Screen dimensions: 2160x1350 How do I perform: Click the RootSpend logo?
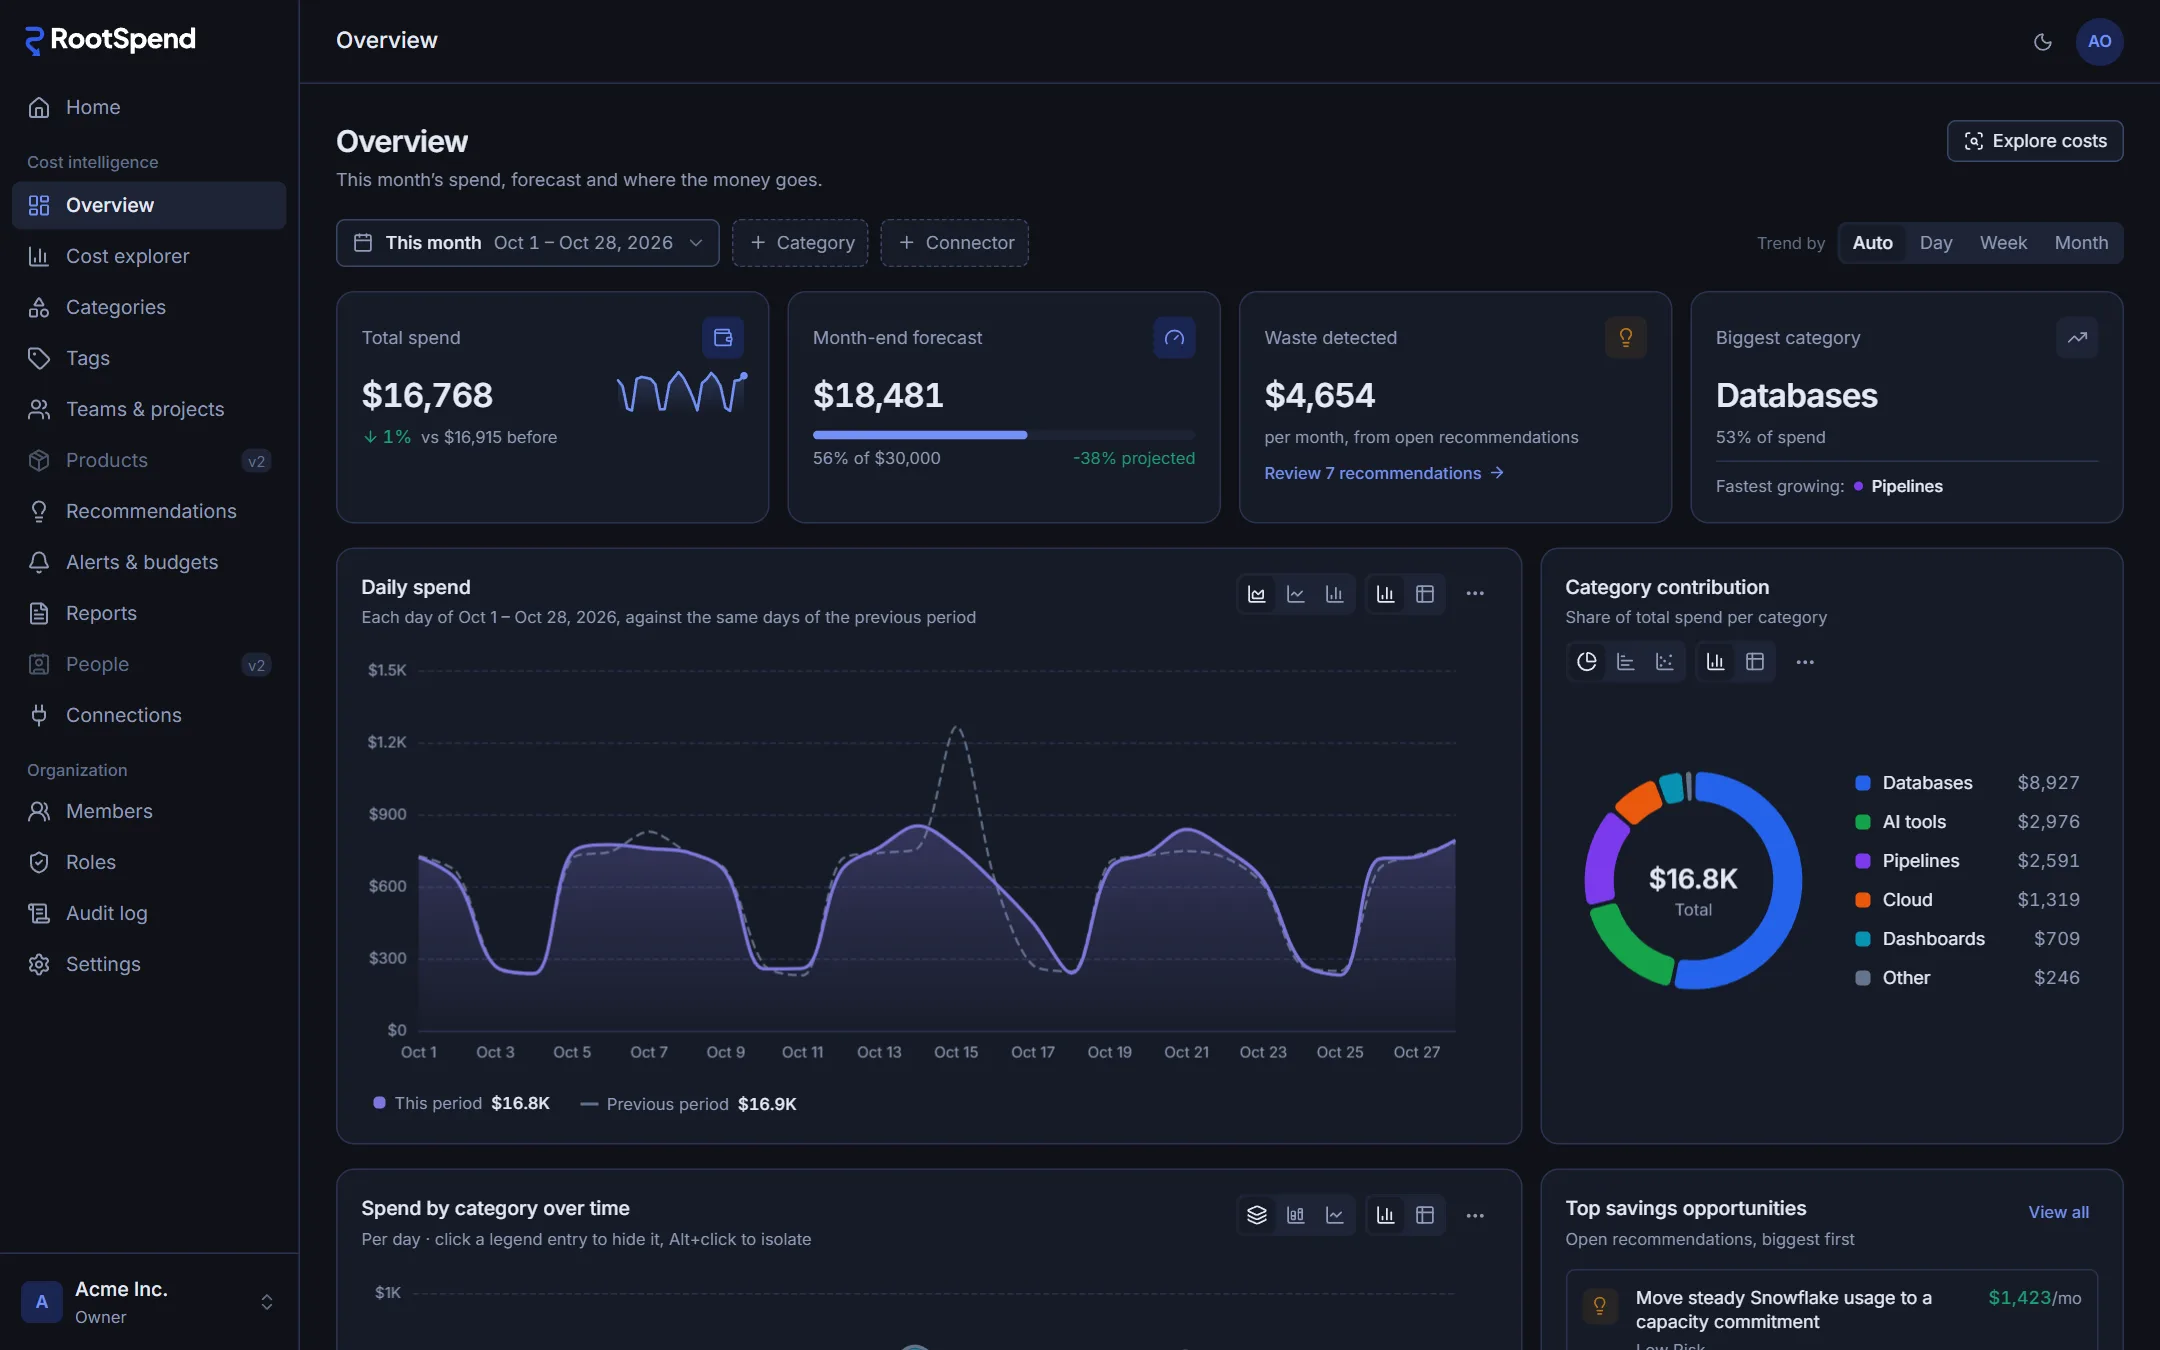[x=110, y=40]
